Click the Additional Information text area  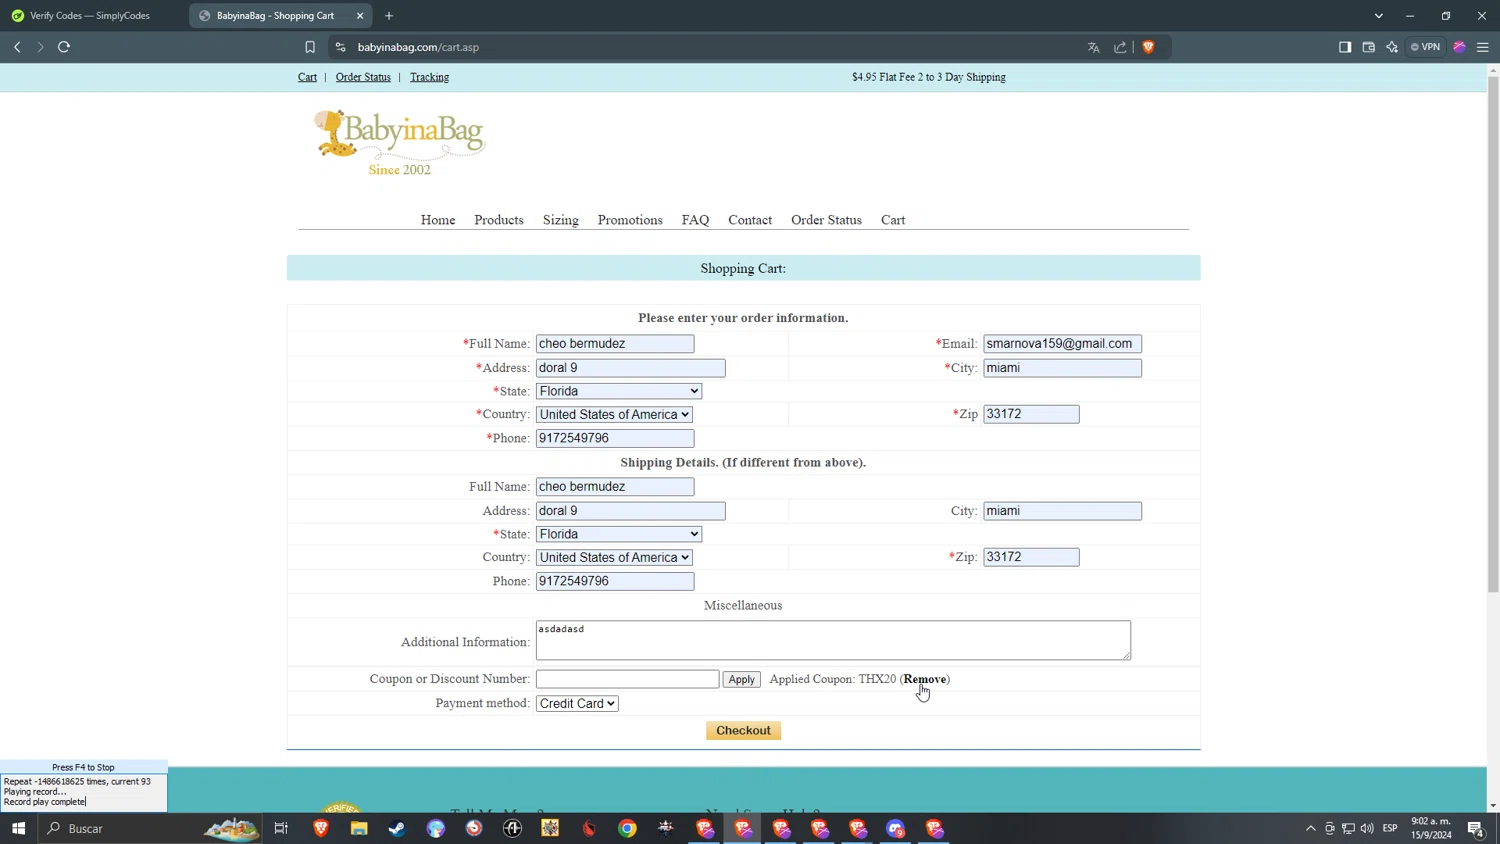pyautogui.click(x=833, y=640)
